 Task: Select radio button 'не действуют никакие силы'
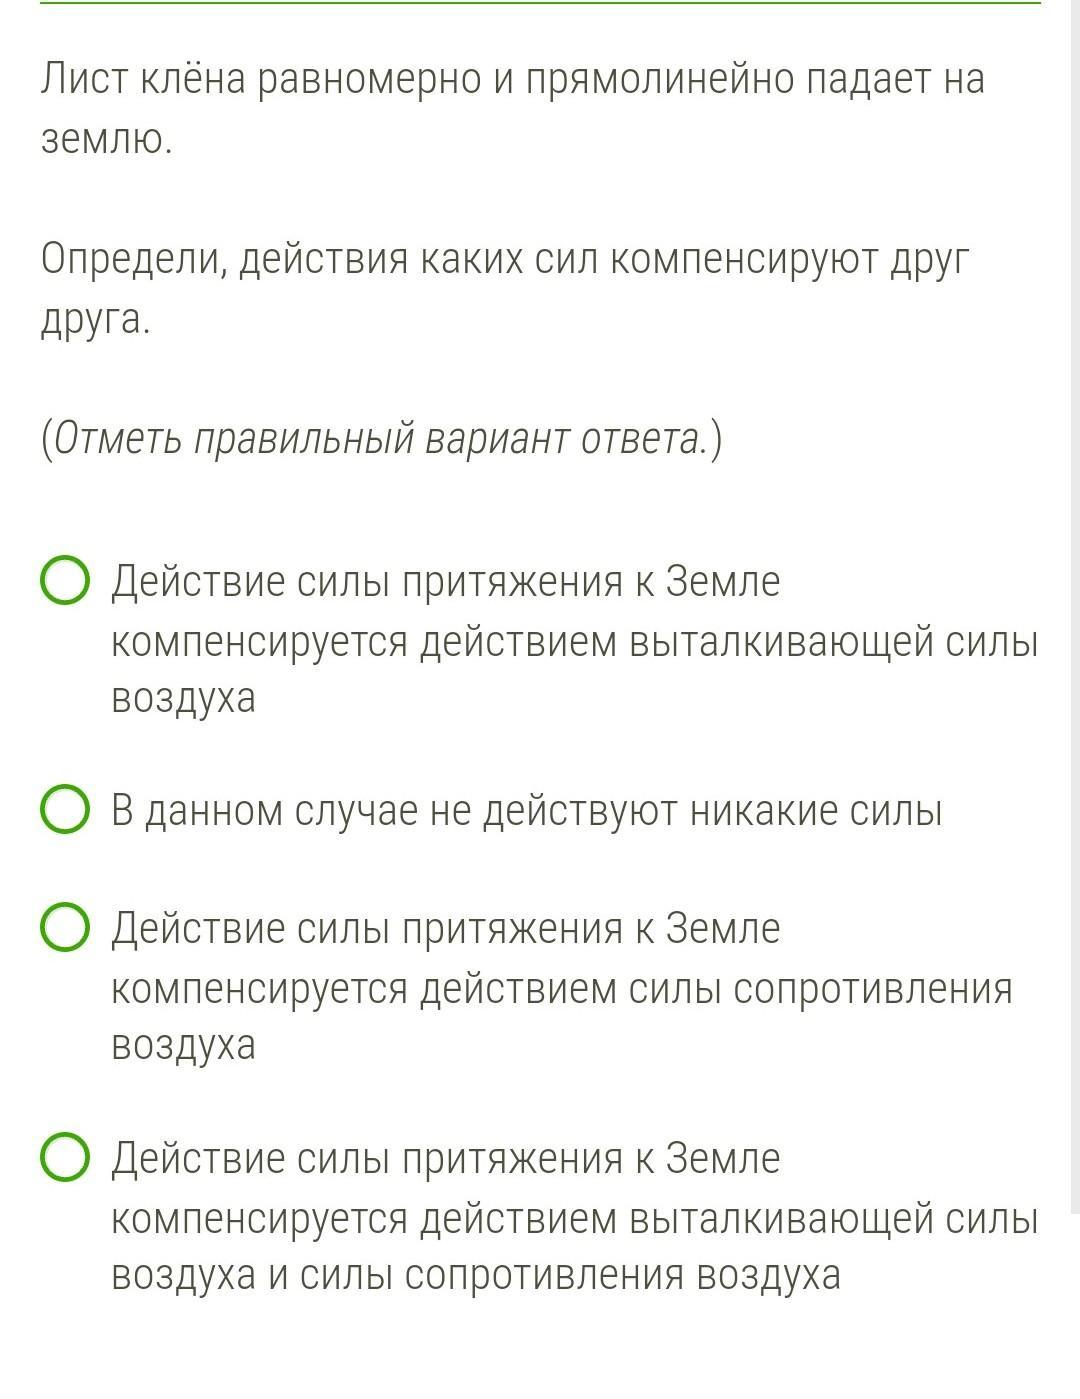65,809
